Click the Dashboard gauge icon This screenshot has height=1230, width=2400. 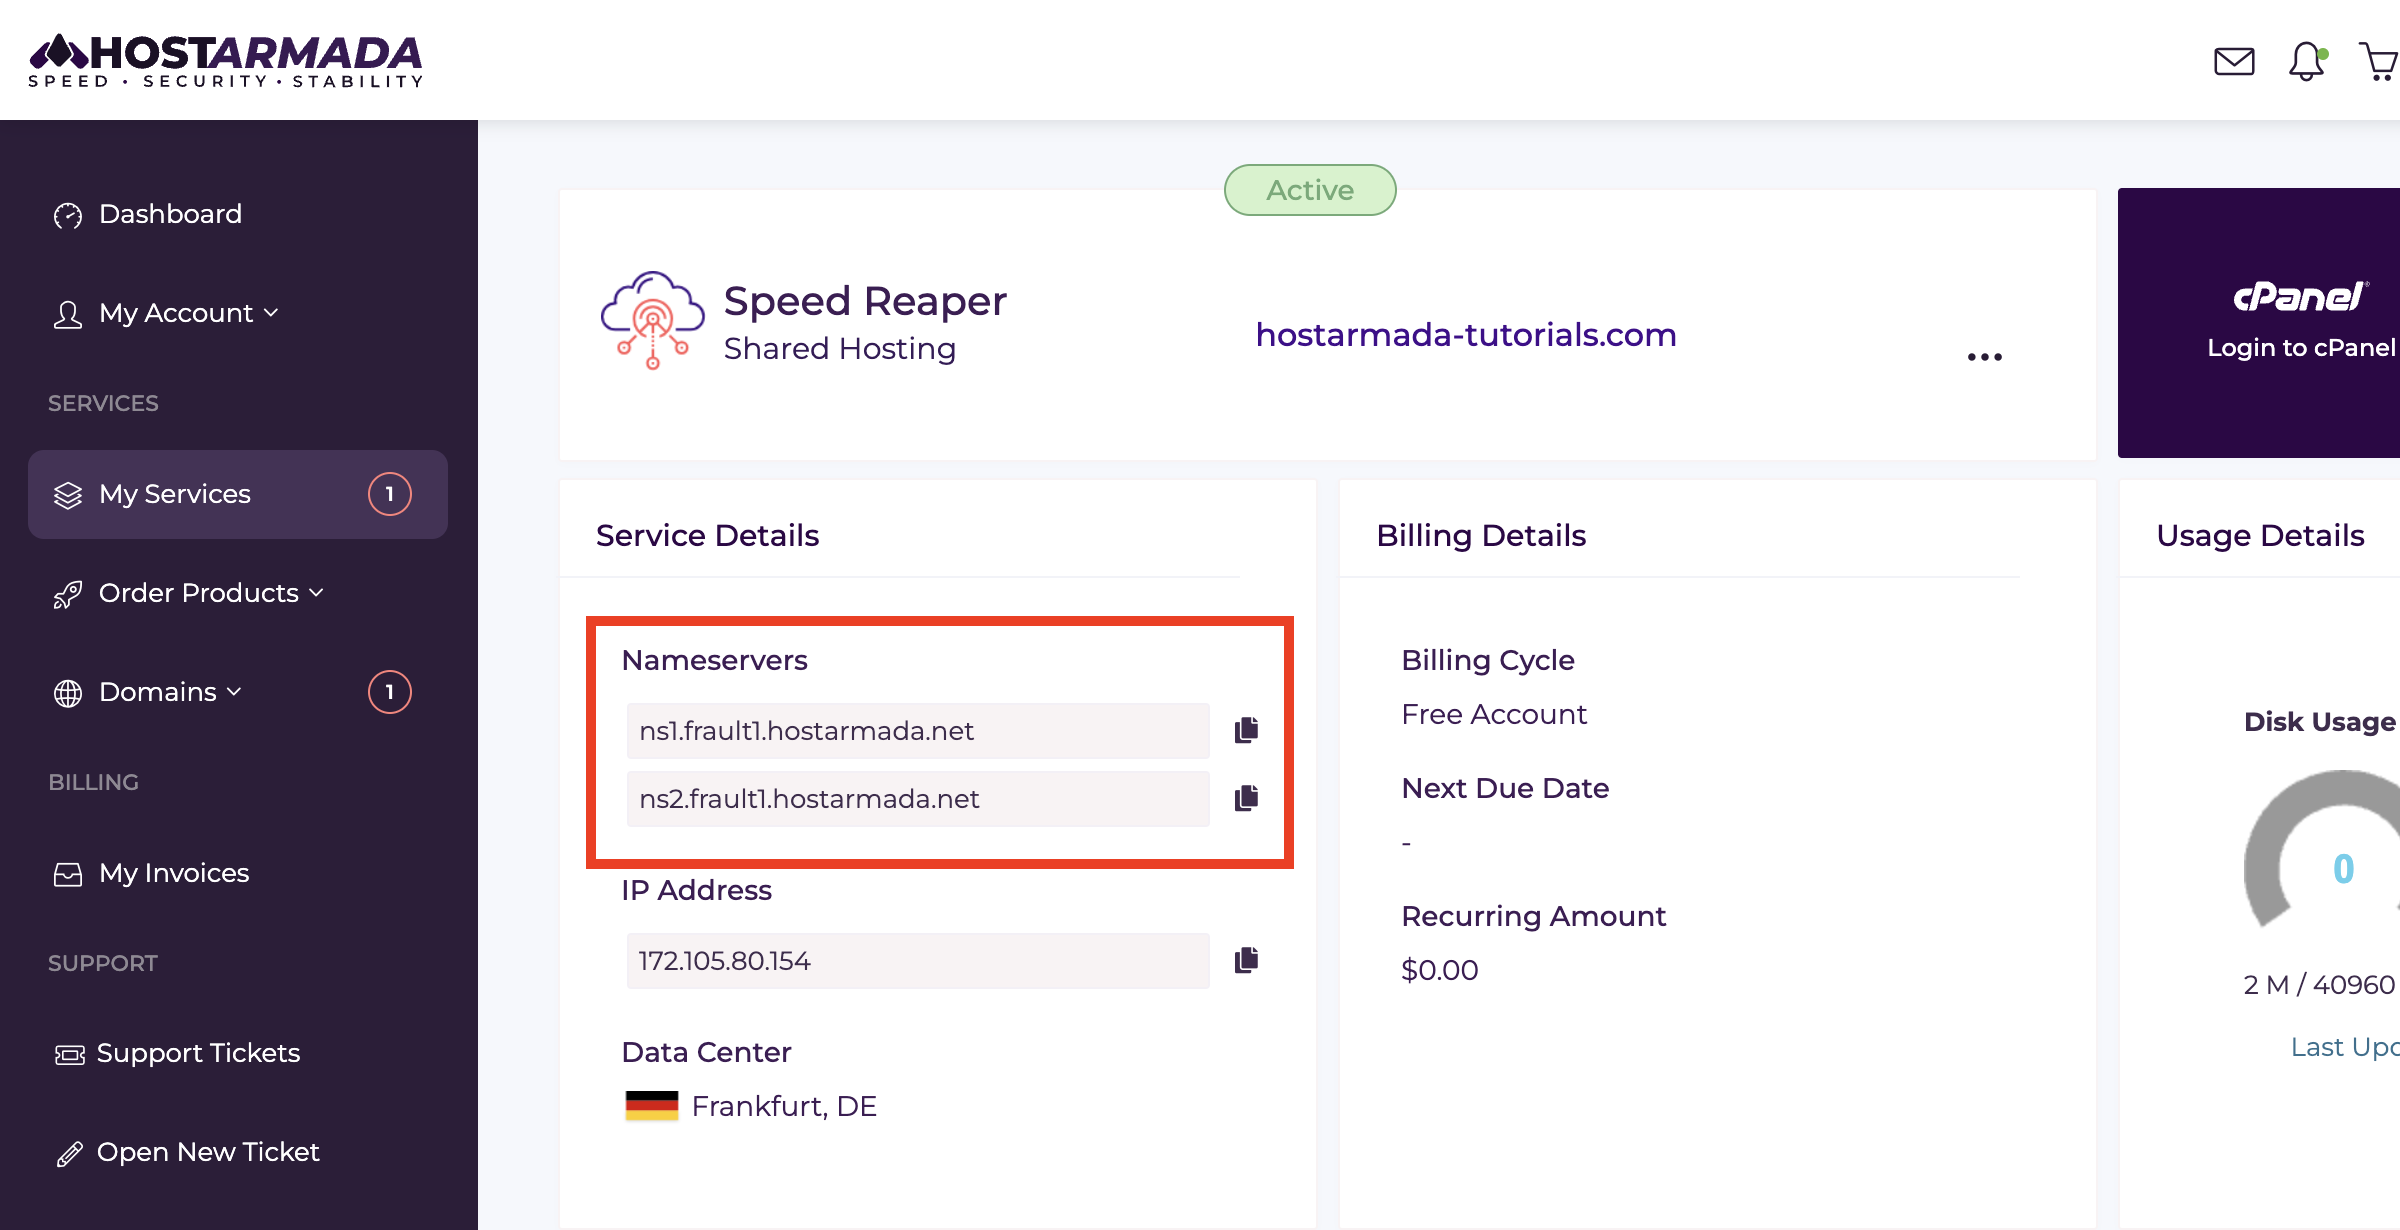pos(68,215)
